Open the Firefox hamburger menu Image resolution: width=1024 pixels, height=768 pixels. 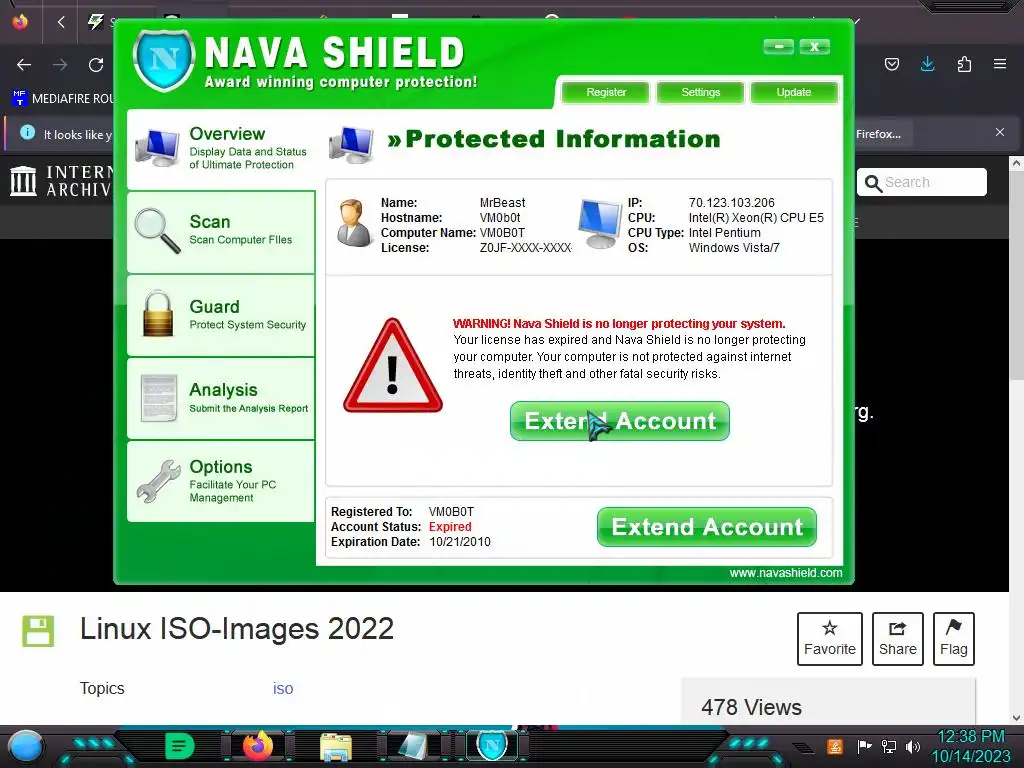1000,64
